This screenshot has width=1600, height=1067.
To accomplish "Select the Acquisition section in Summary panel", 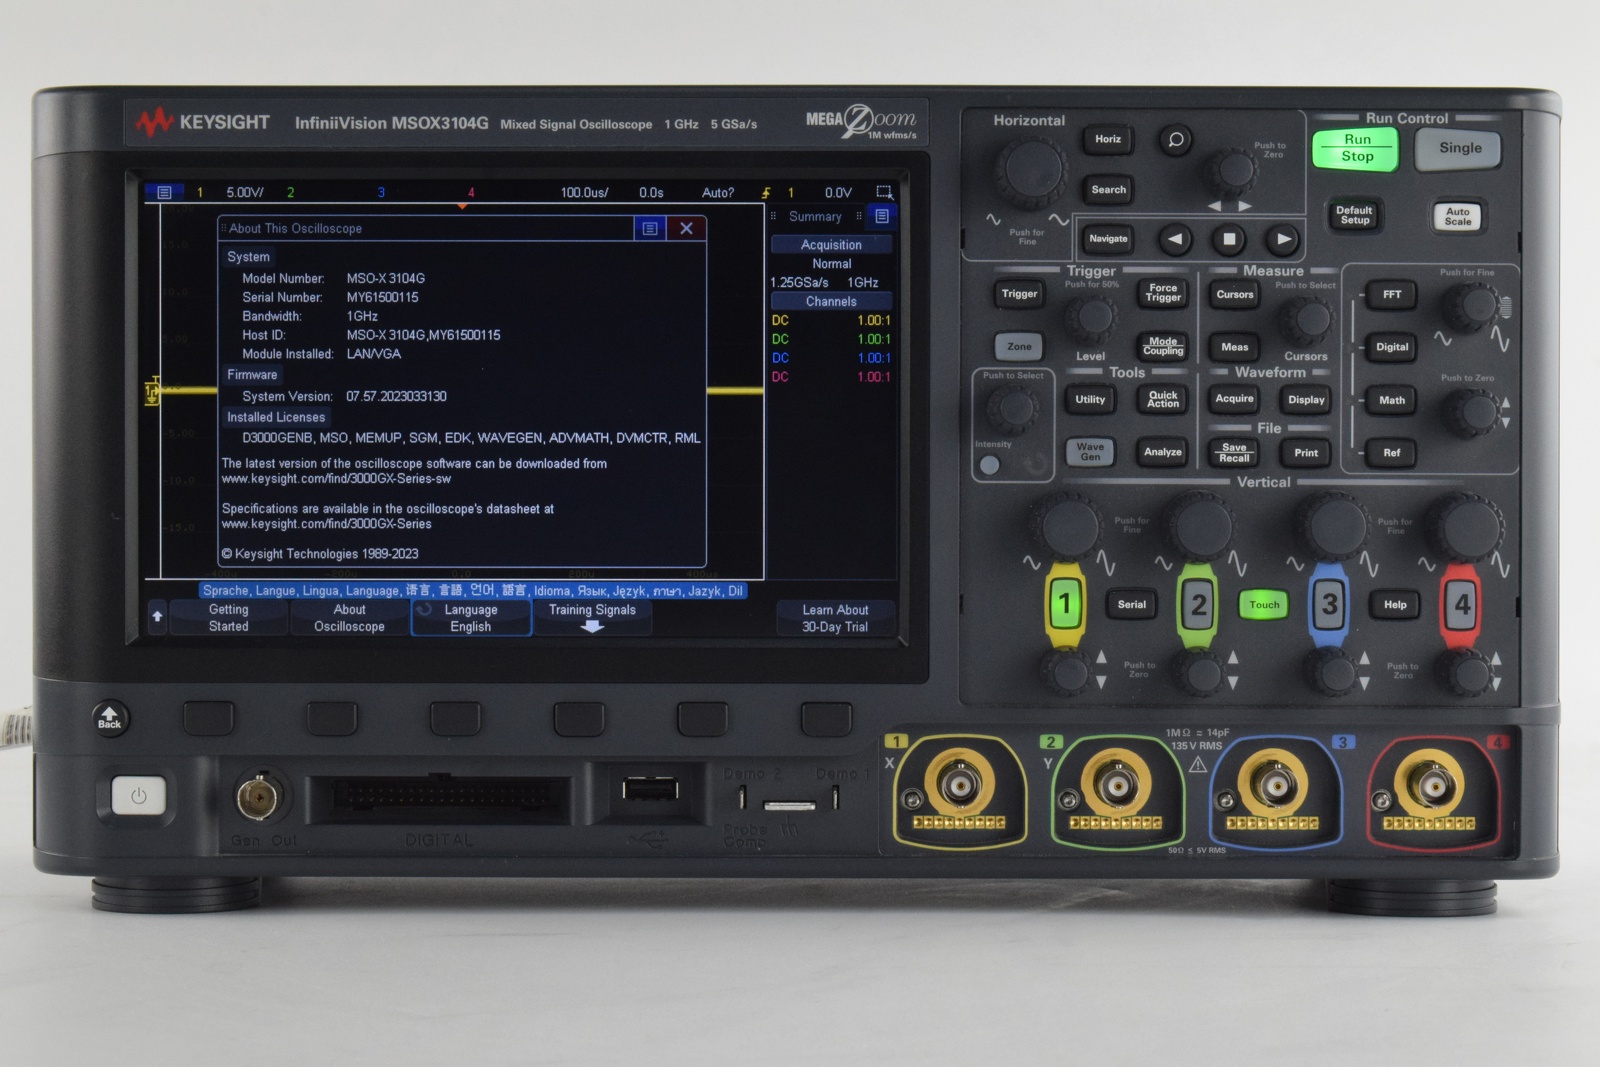I will pyautogui.click(x=830, y=244).
